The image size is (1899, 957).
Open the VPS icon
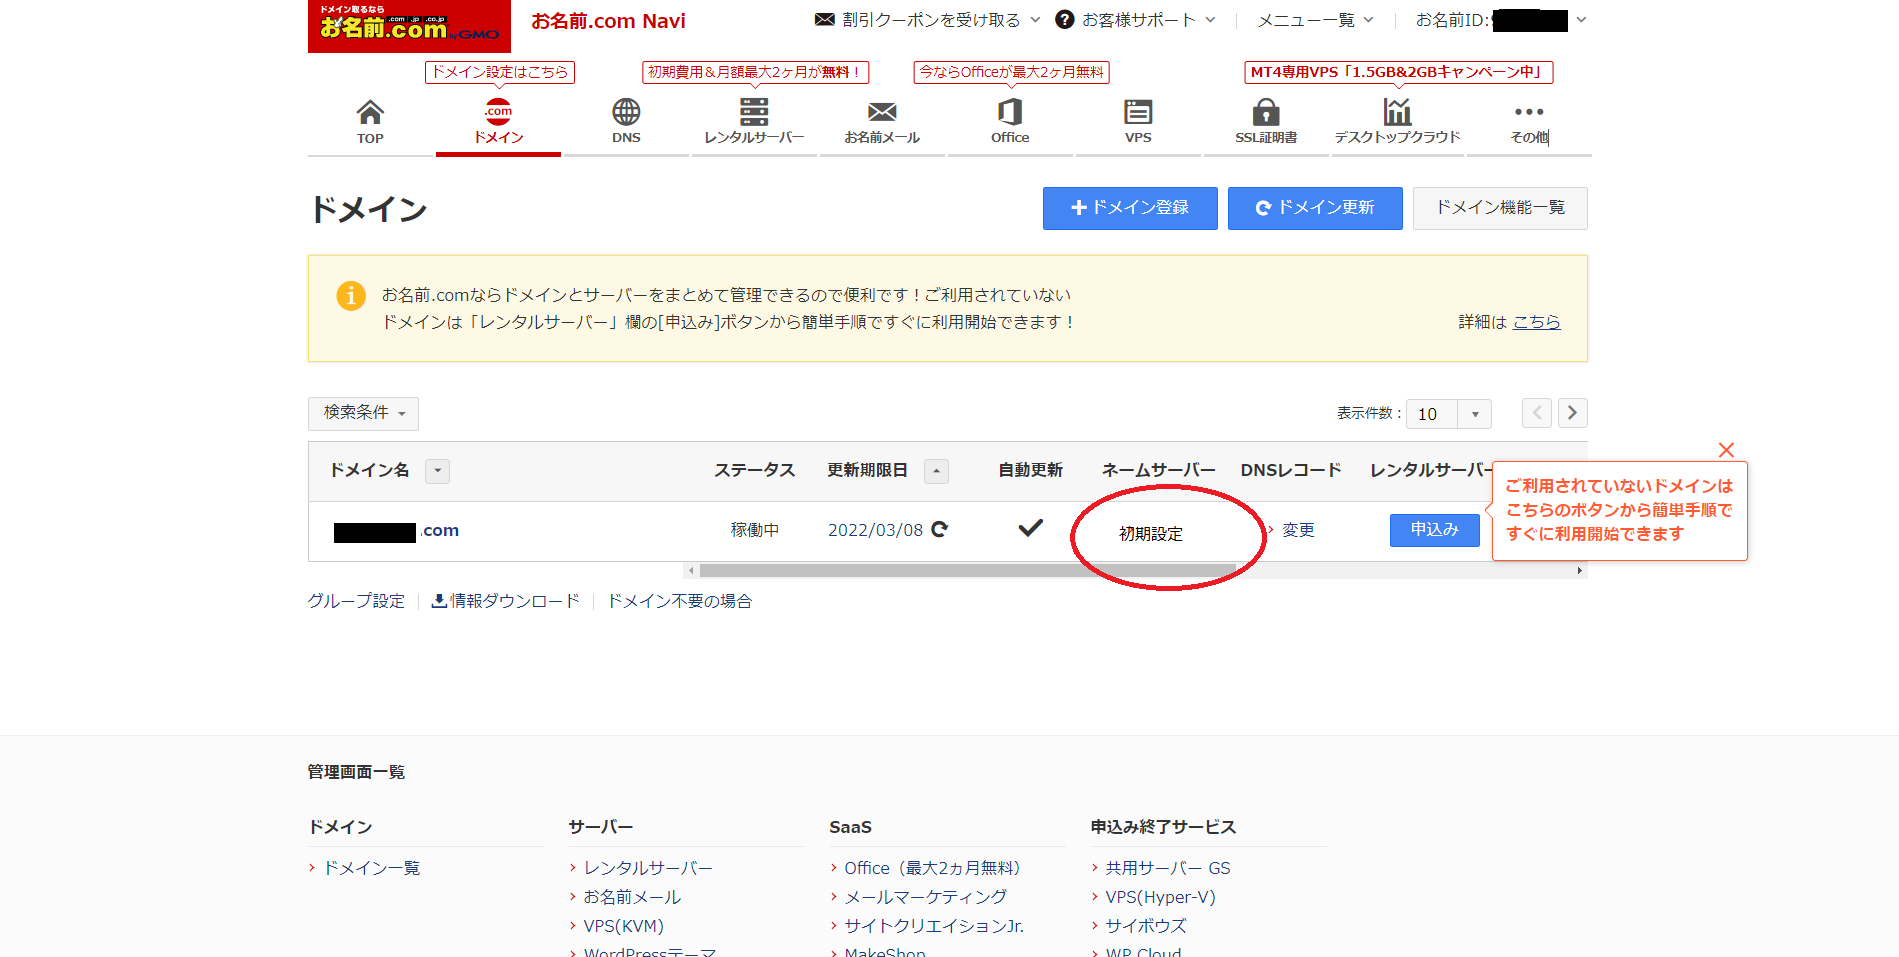click(1138, 111)
